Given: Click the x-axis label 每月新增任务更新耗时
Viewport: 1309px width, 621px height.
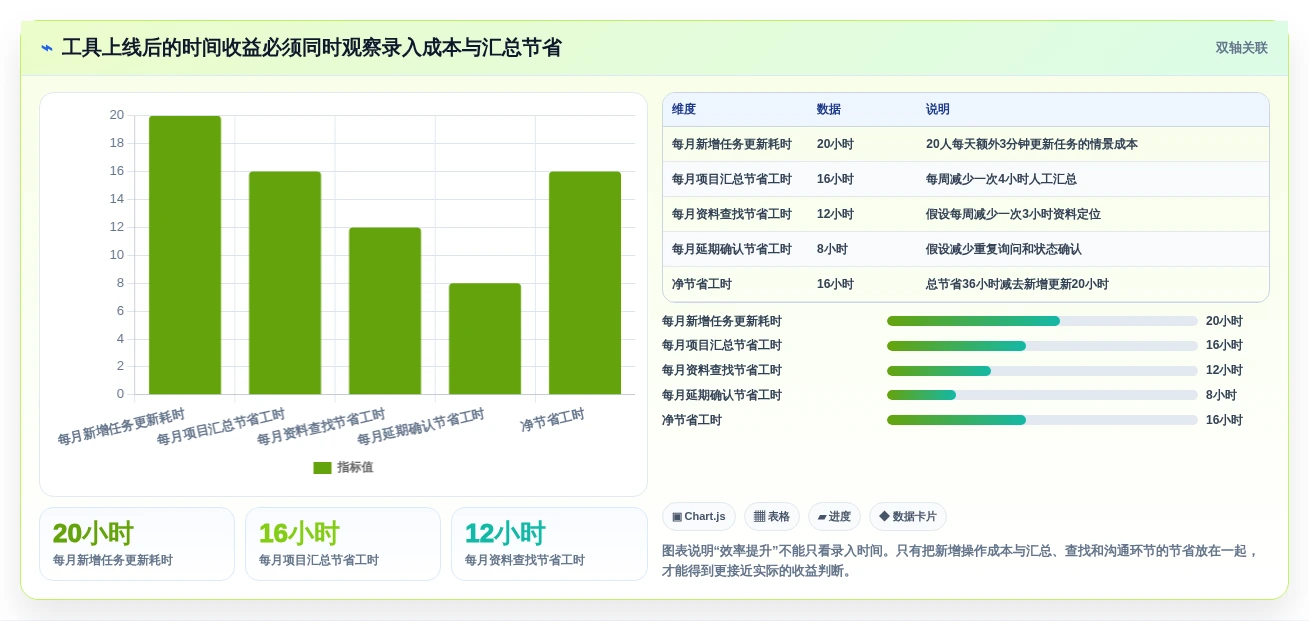Looking at the screenshot, I should tap(121, 426).
